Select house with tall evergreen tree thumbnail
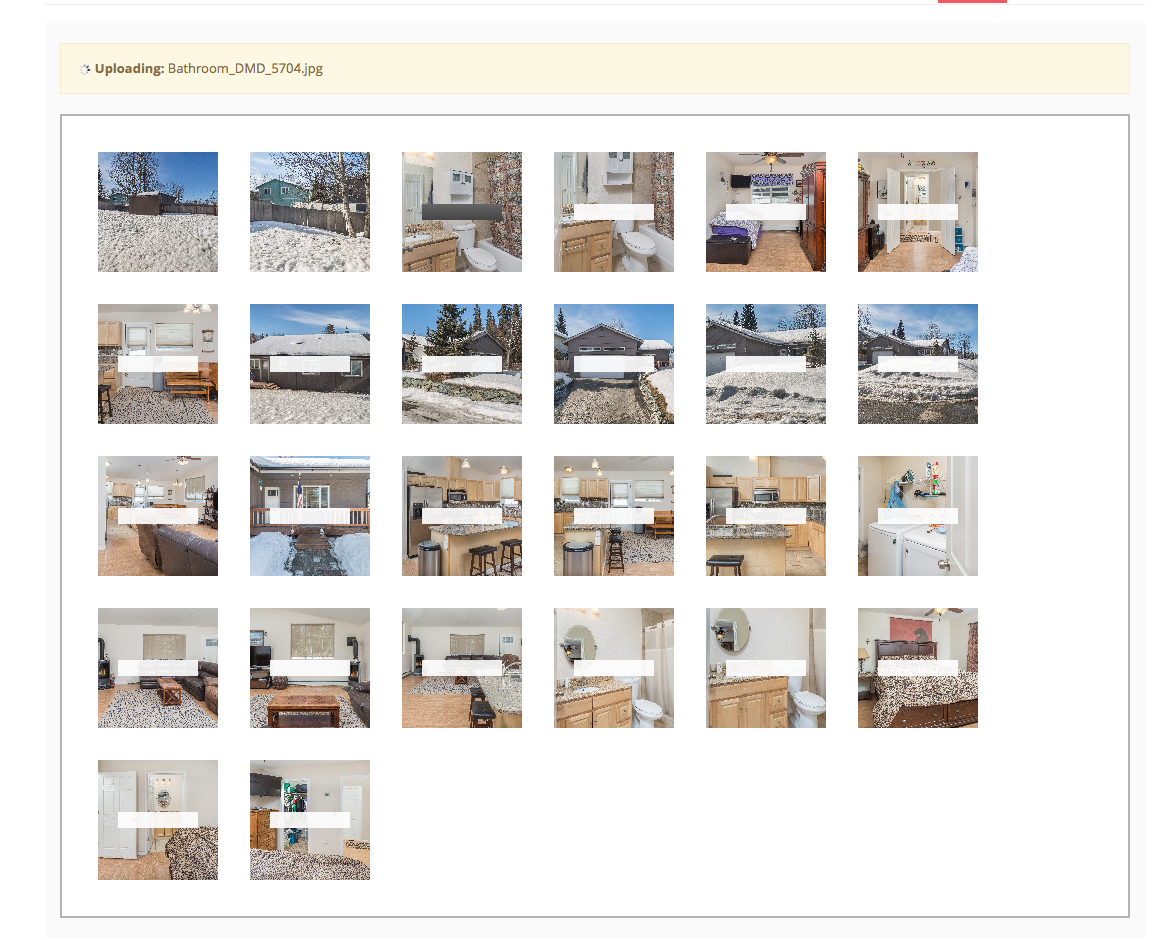This screenshot has width=1174, height=940. click(x=462, y=364)
